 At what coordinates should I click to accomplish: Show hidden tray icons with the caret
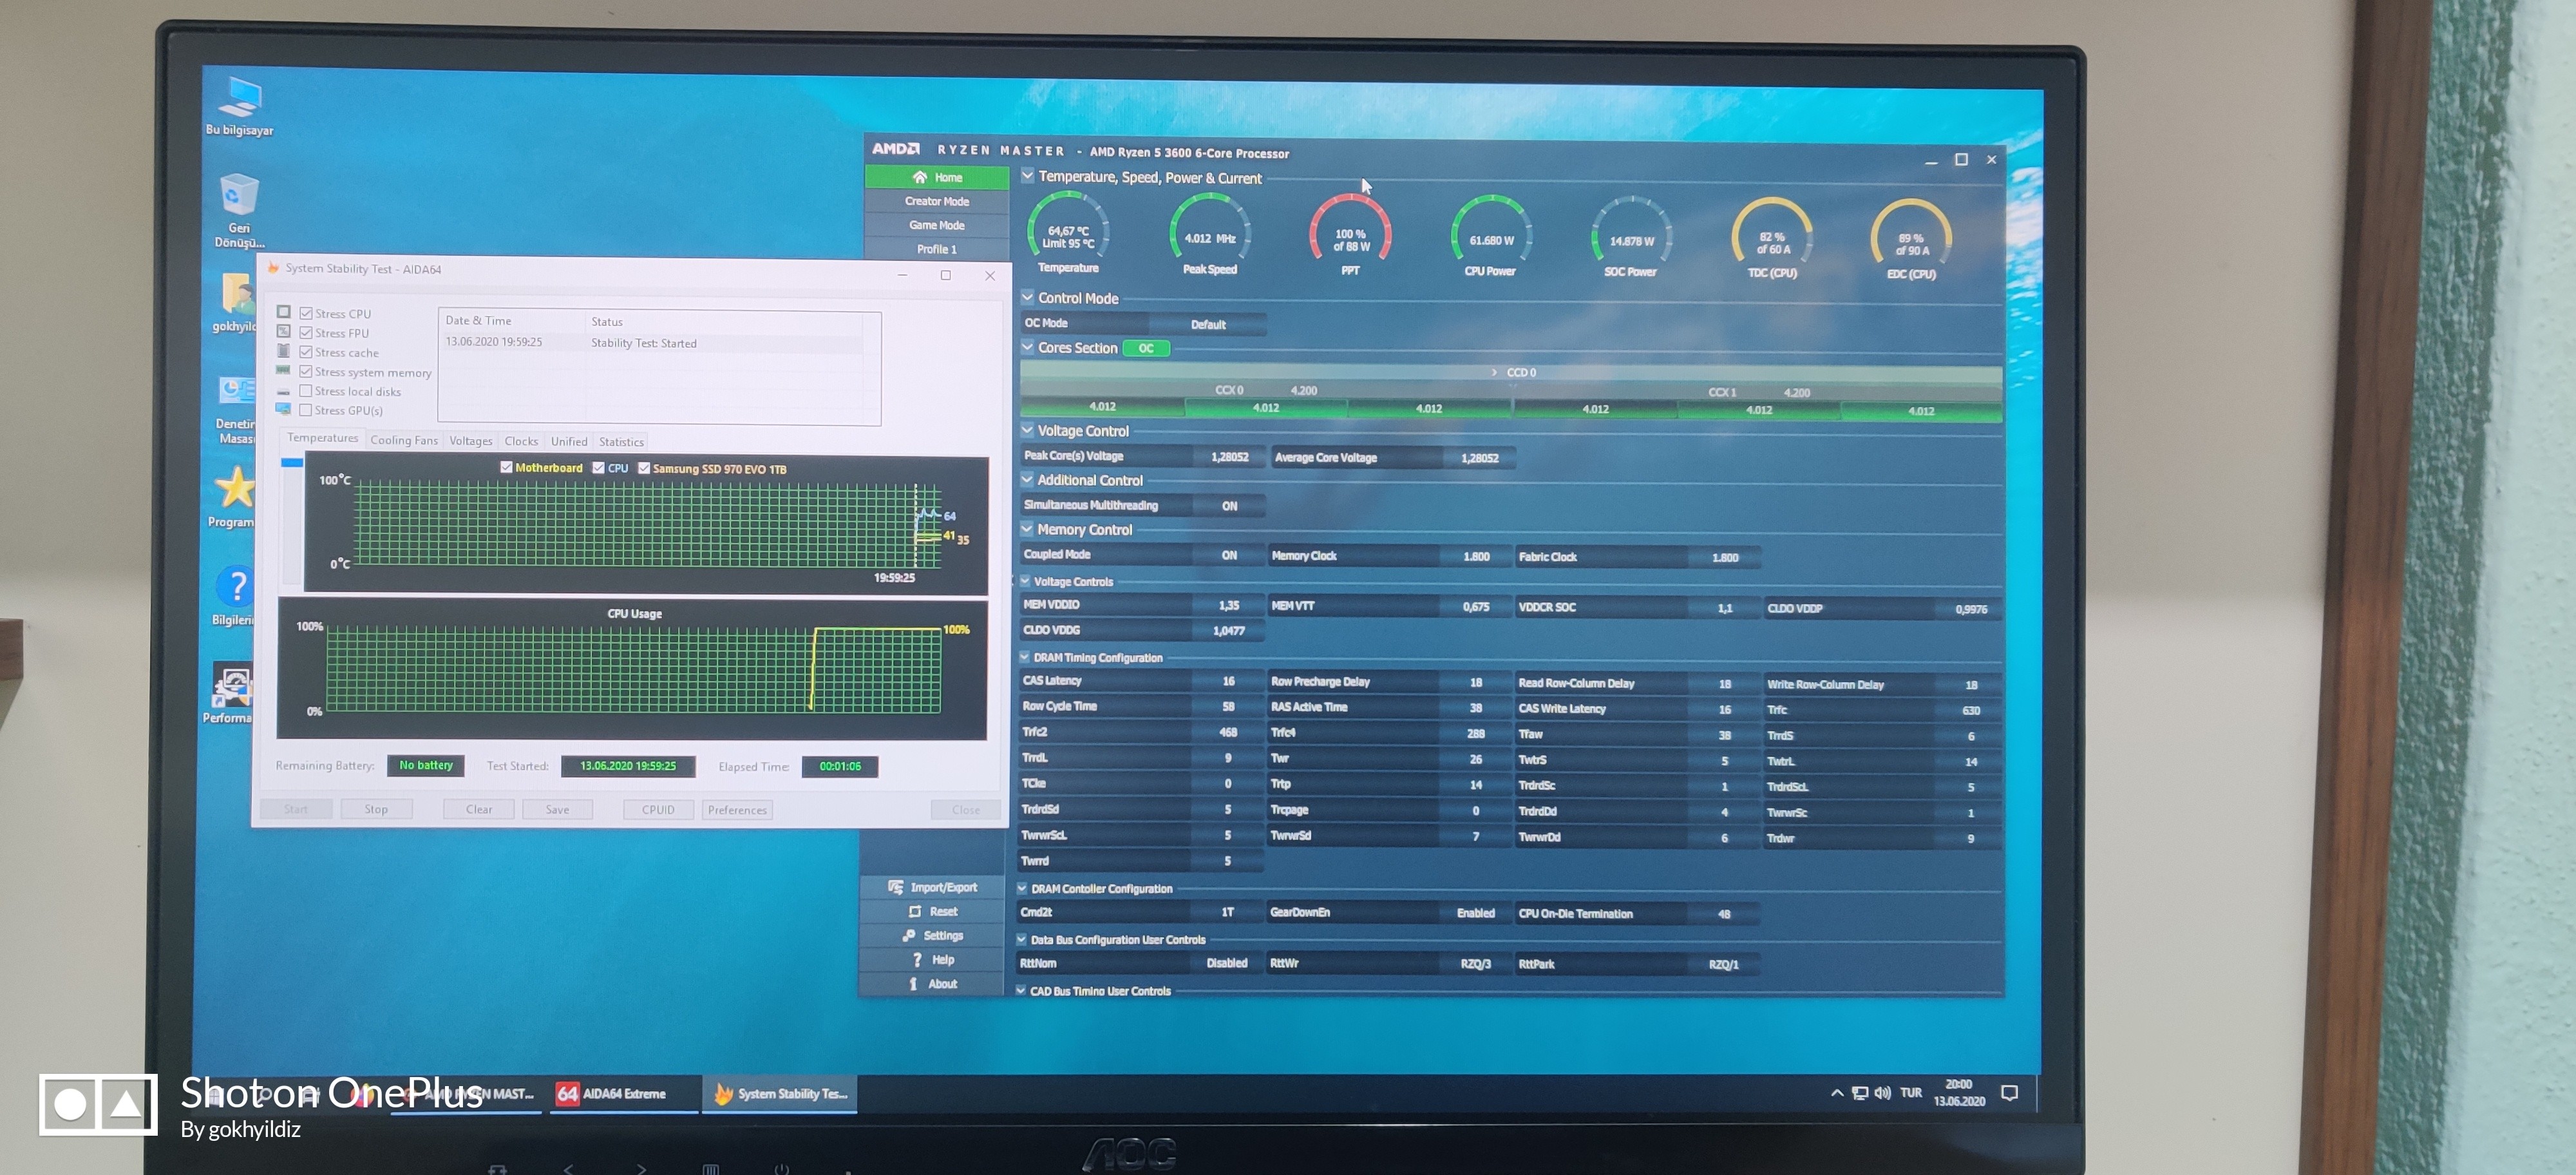1837,1093
